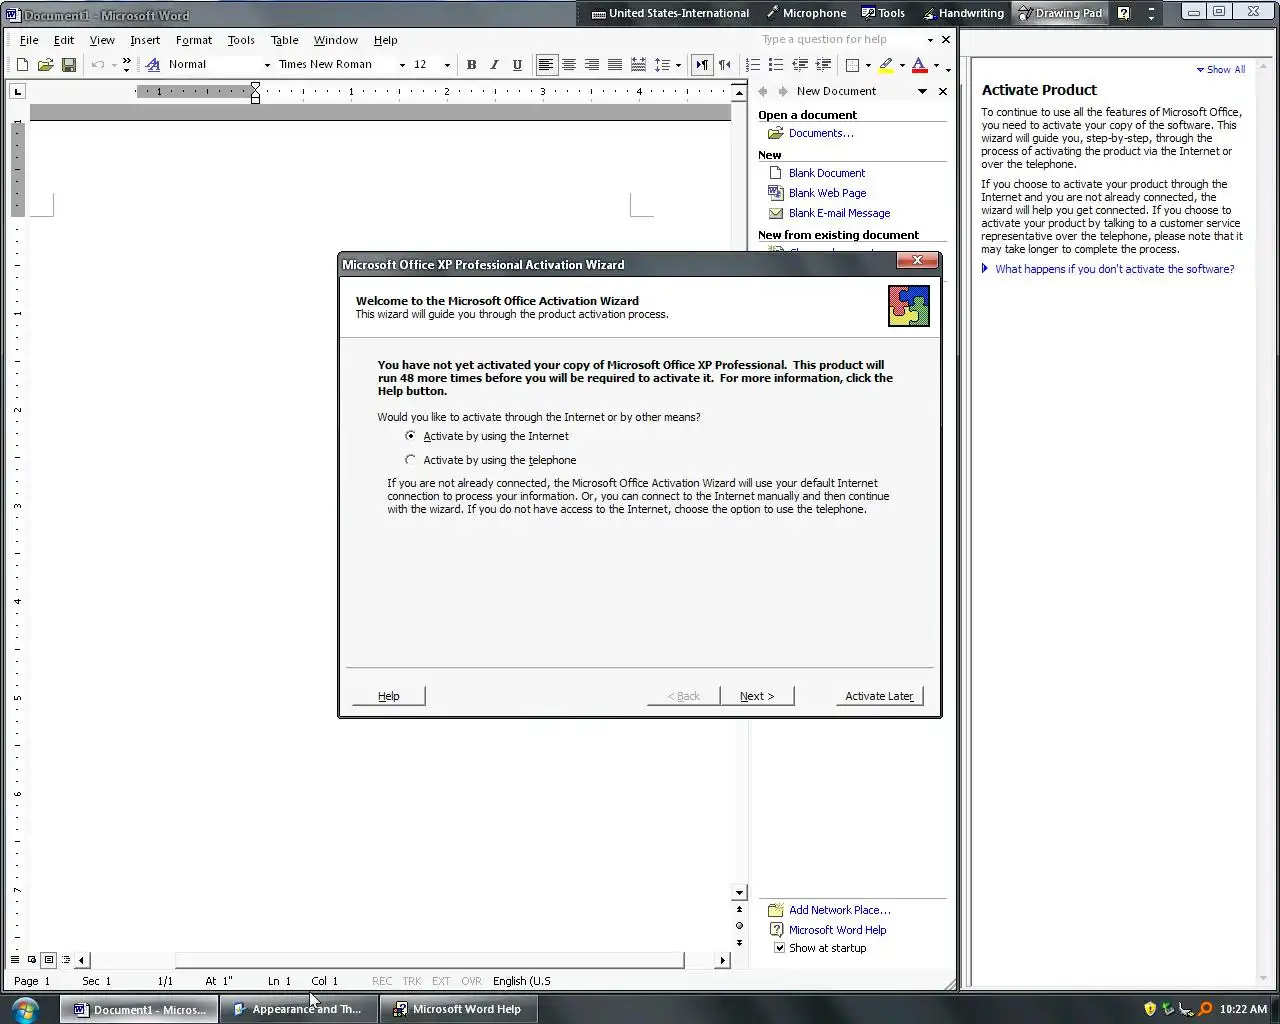
Task: Click Right-to-Left text direction icon
Action: (x=725, y=65)
